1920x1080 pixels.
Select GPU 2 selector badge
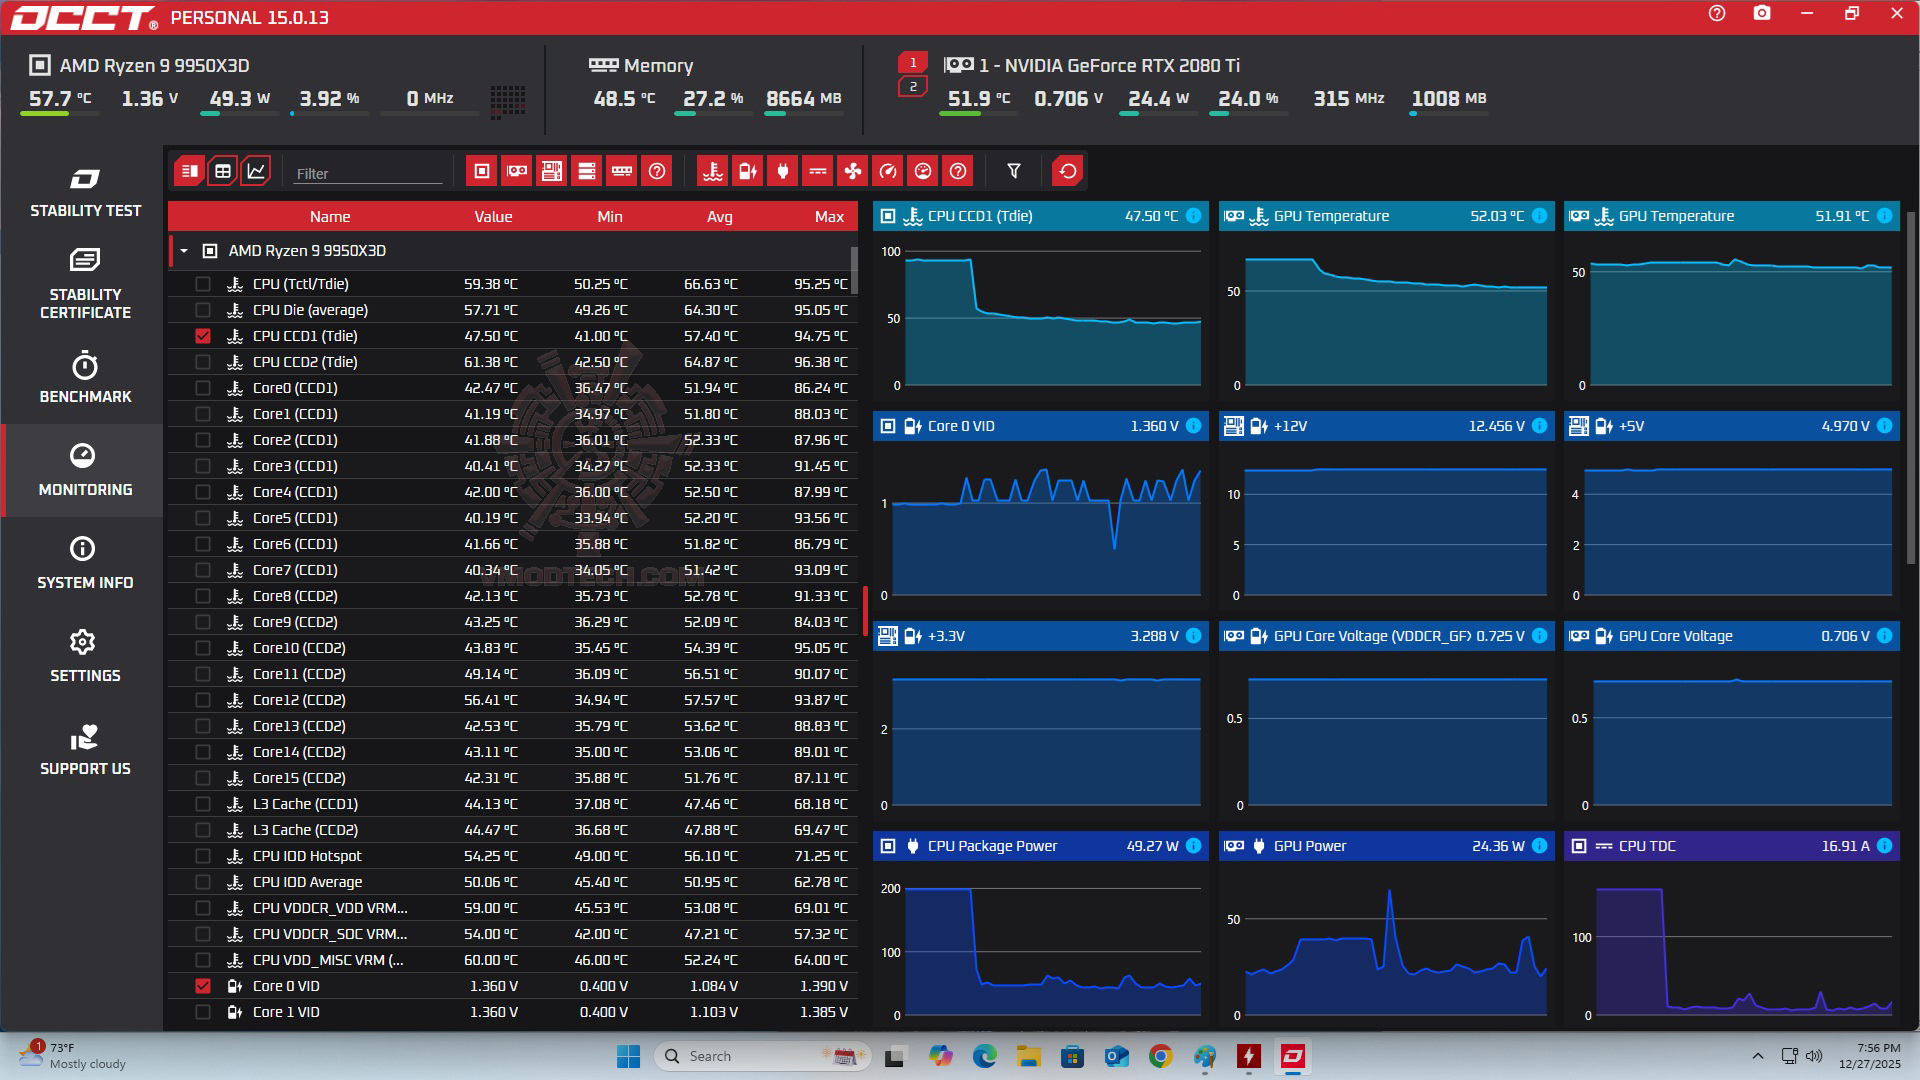pos(912,87)
